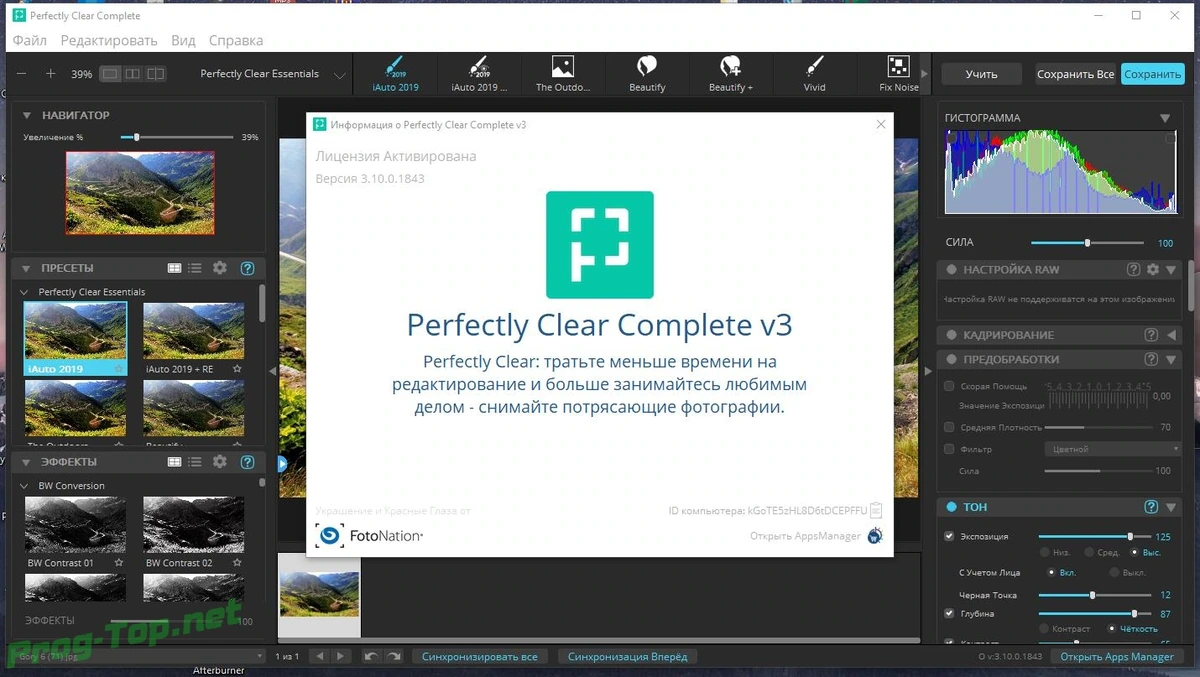Open the Цветной filter dropdown
1200x677 pixels.
pyautogui.click(x=1112, y=449)
